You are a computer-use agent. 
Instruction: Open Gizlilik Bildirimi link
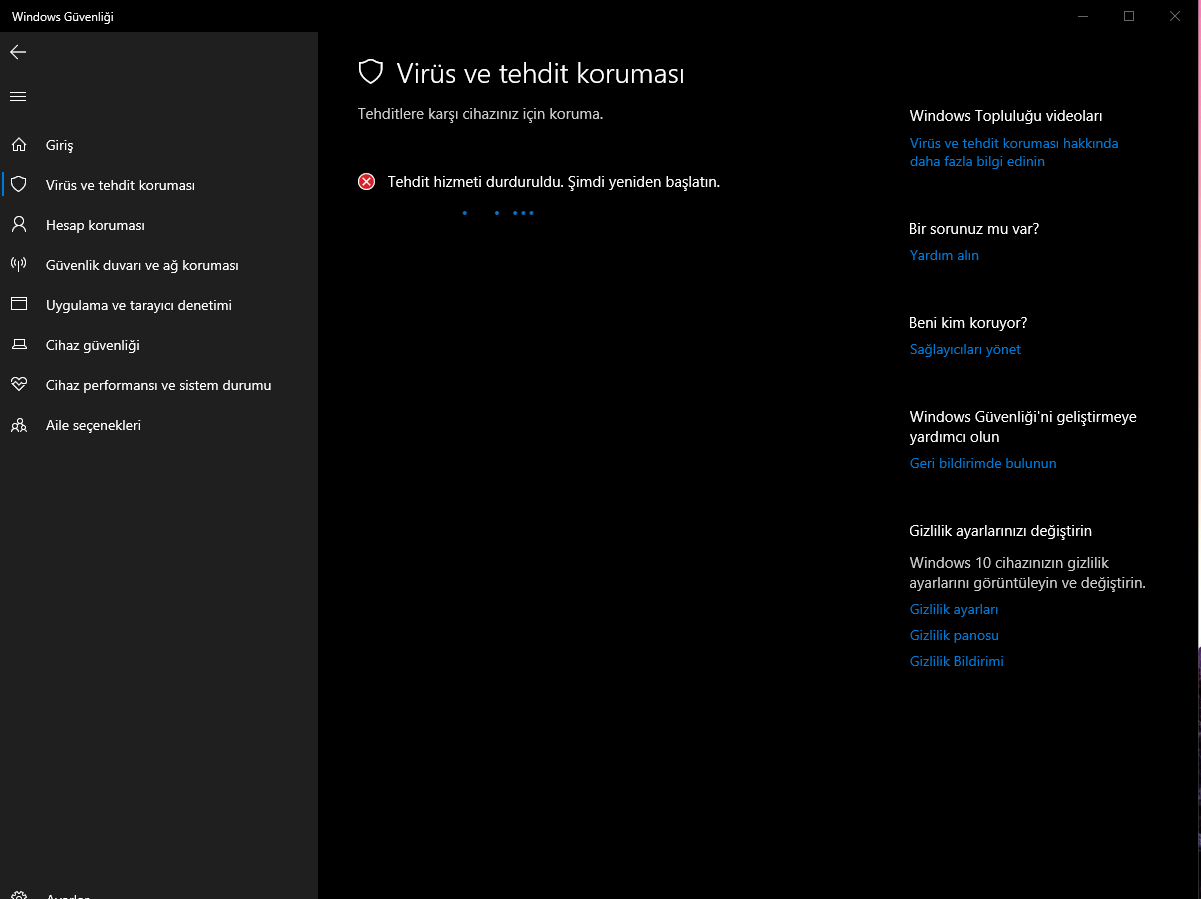(x=957, y=661)
